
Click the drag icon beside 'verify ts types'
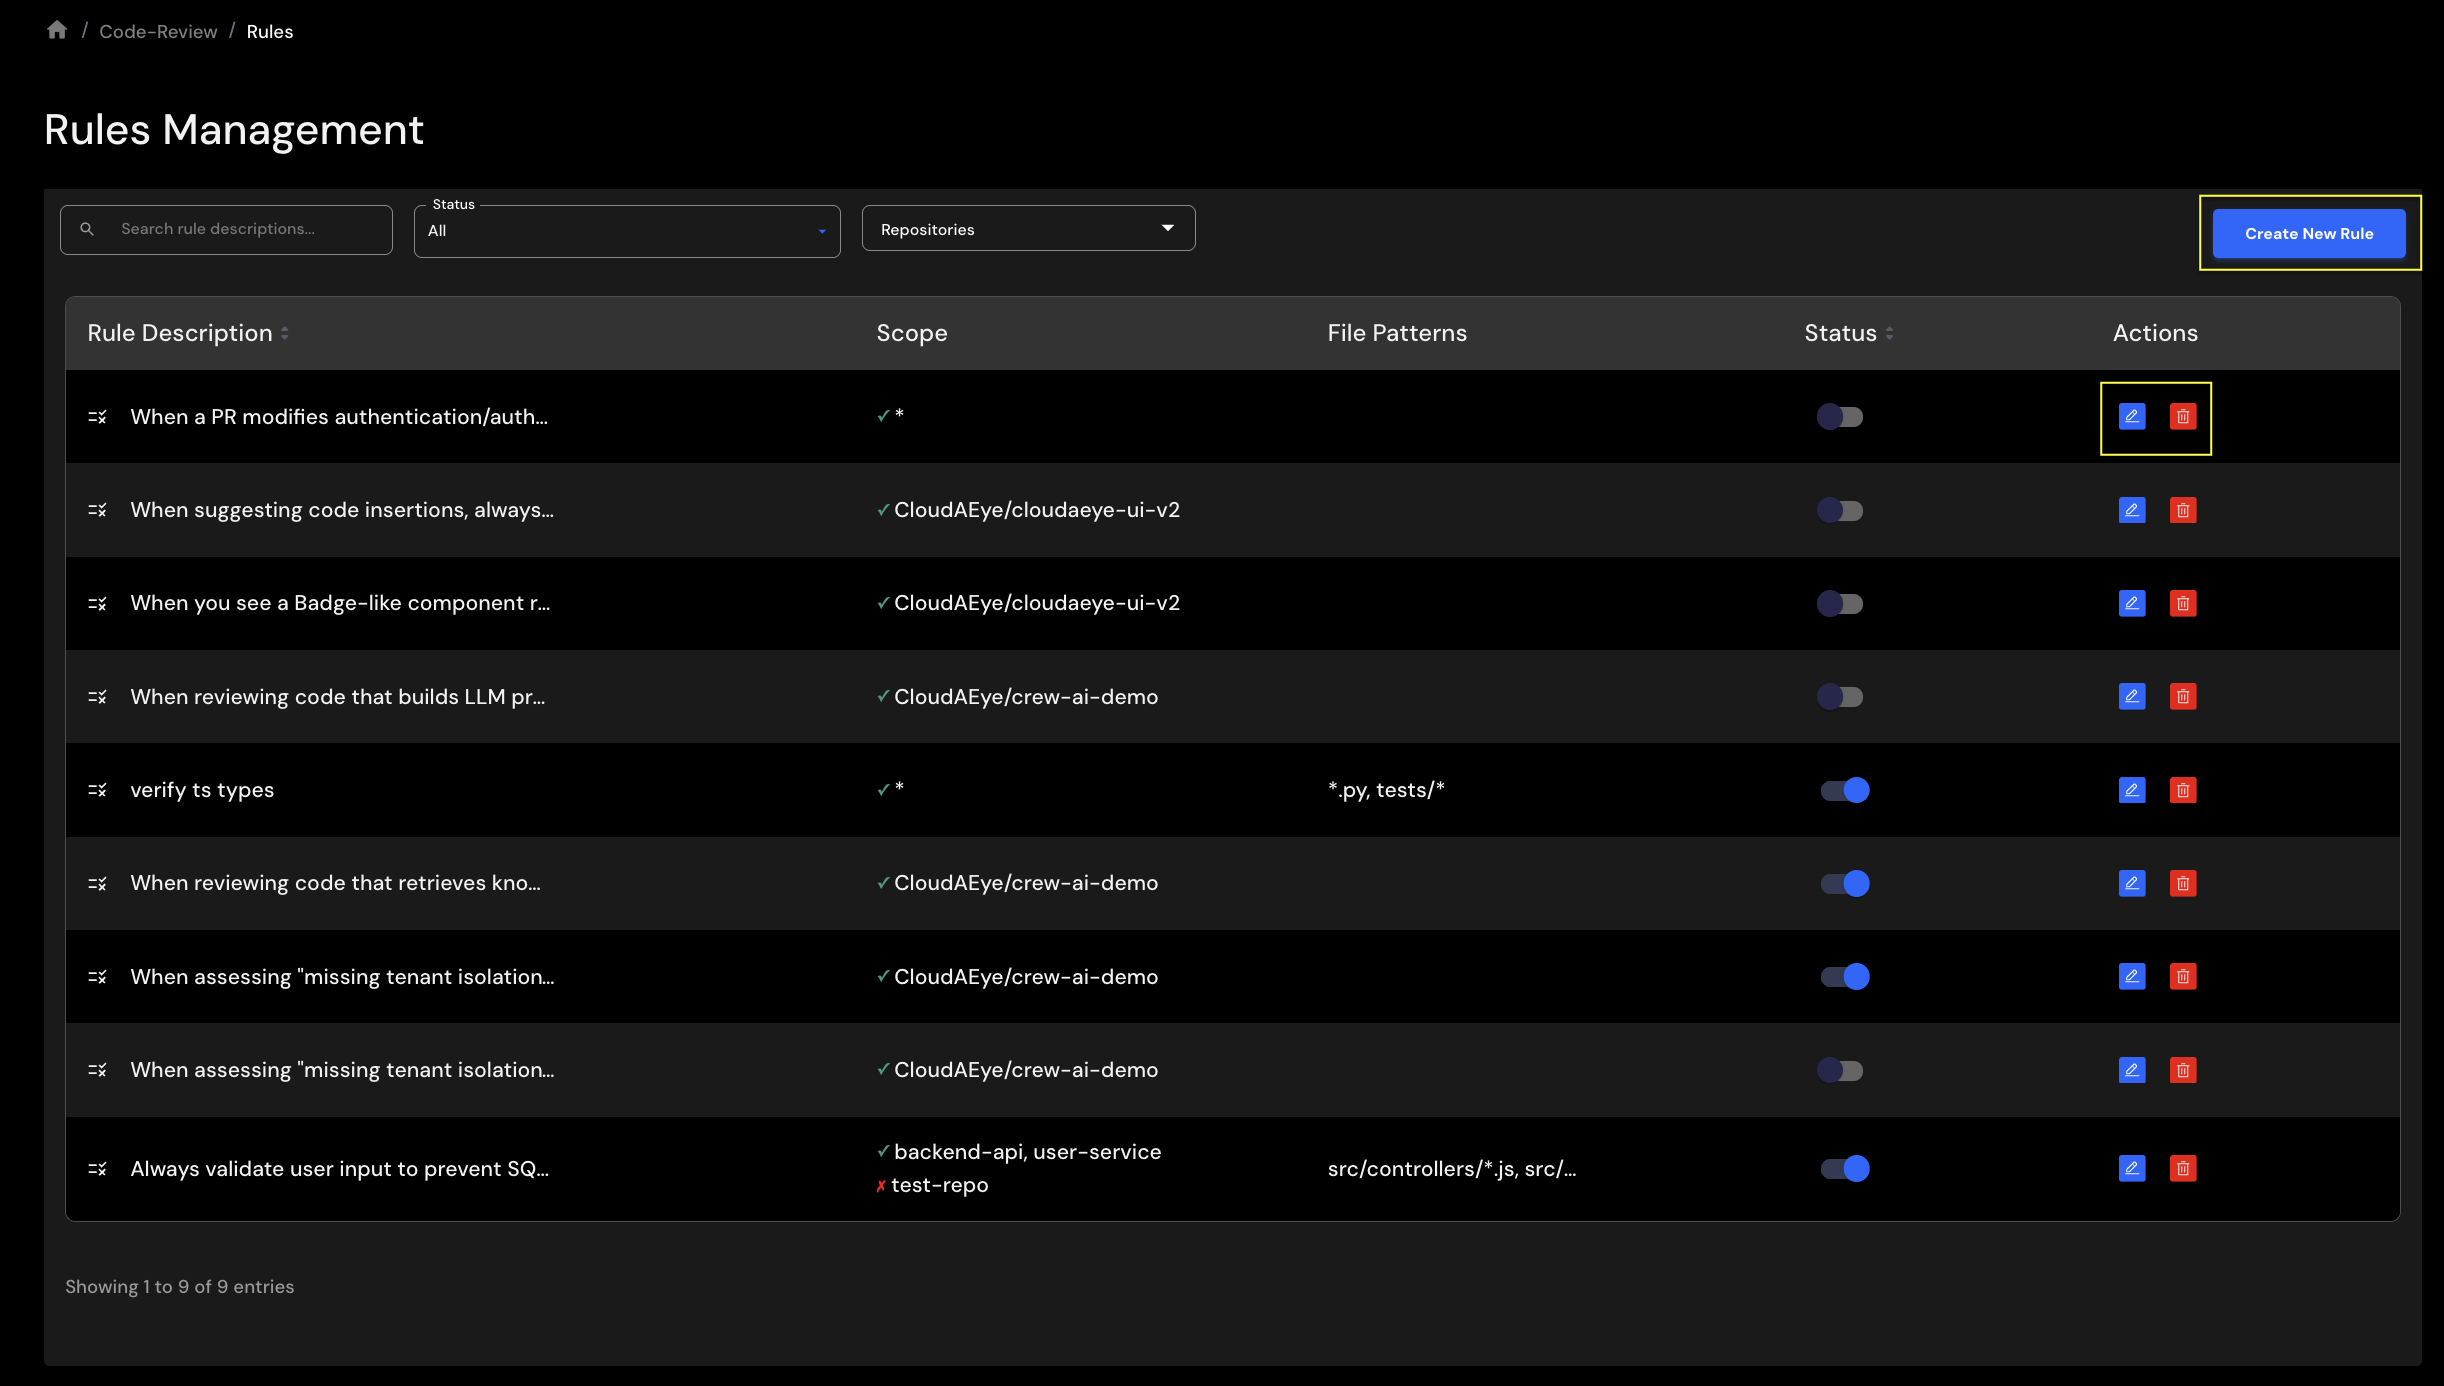97,790
